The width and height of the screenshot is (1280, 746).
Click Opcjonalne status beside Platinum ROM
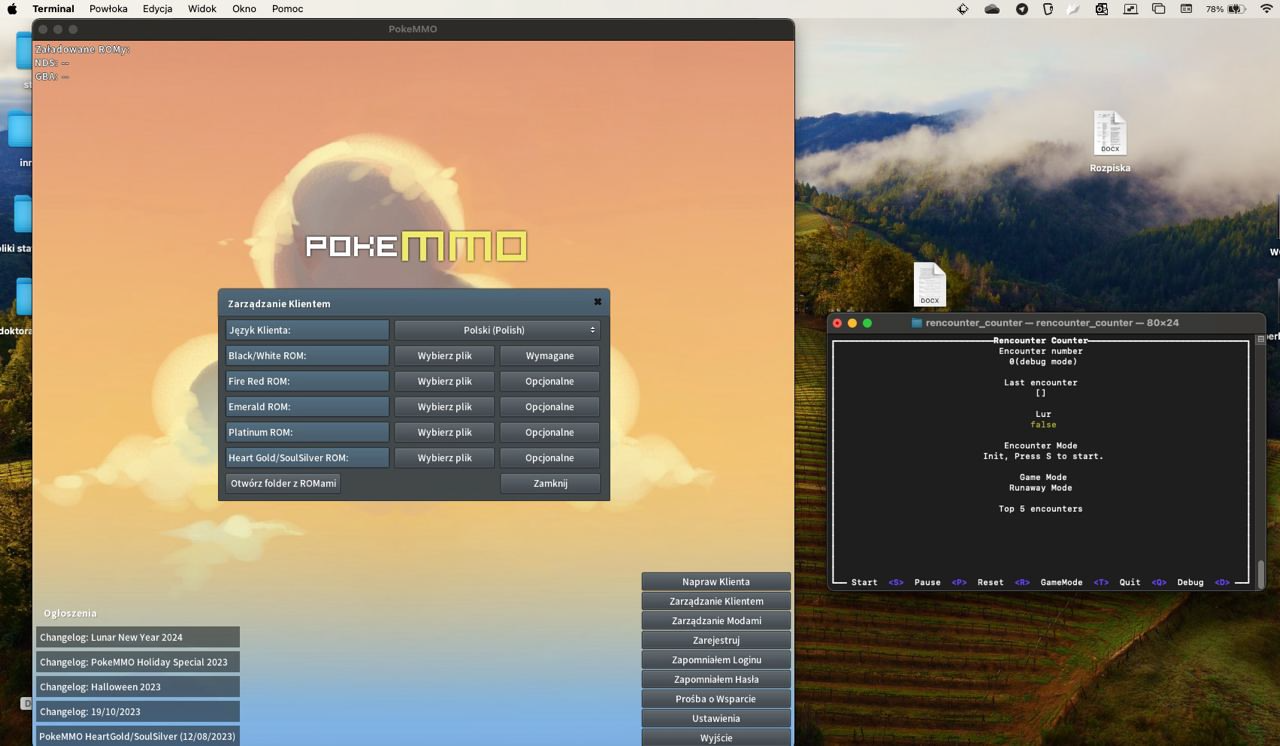click(550, 432)
